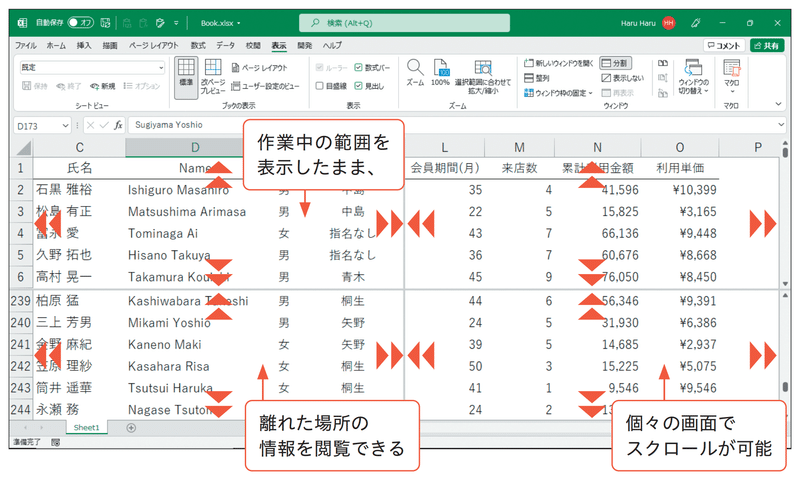Click the top pane's vertical scroll thumb
The width and height of the screenshot is (800, 477).
[785, 152]
